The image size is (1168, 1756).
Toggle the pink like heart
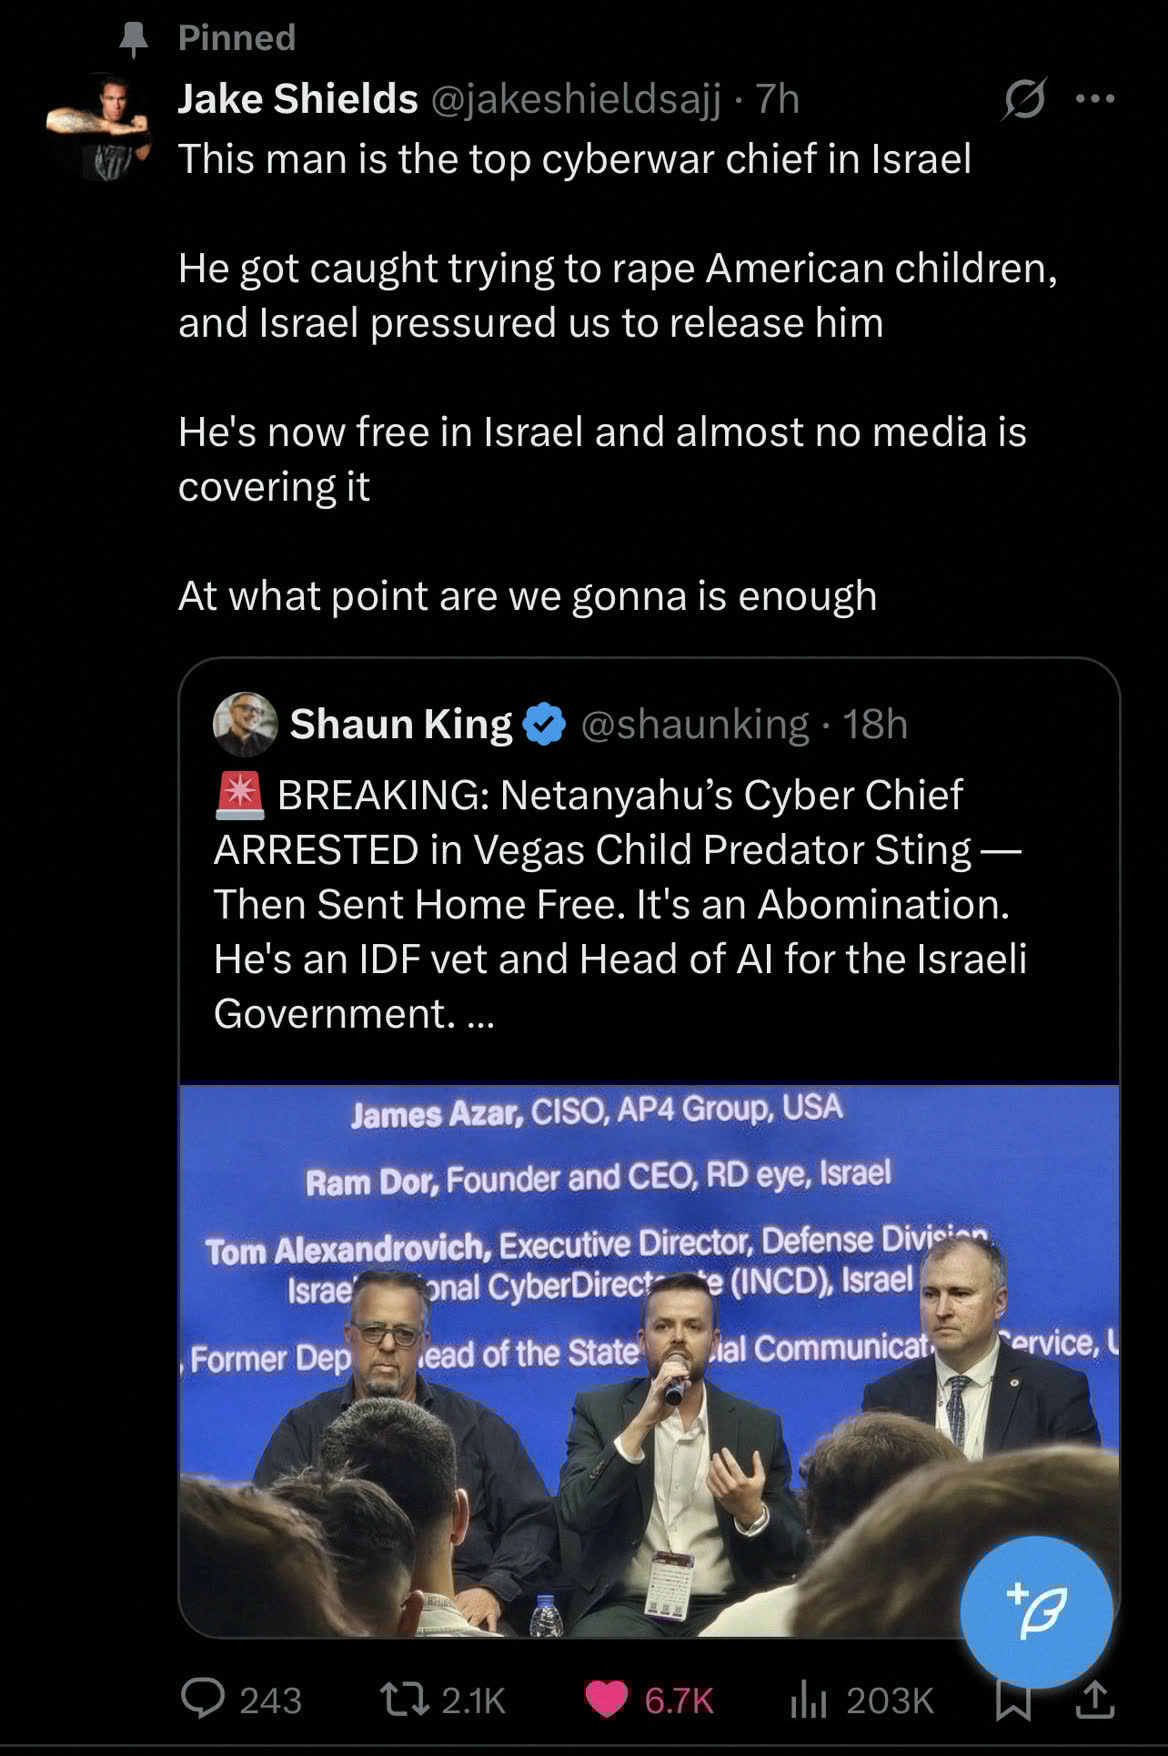606,1699
